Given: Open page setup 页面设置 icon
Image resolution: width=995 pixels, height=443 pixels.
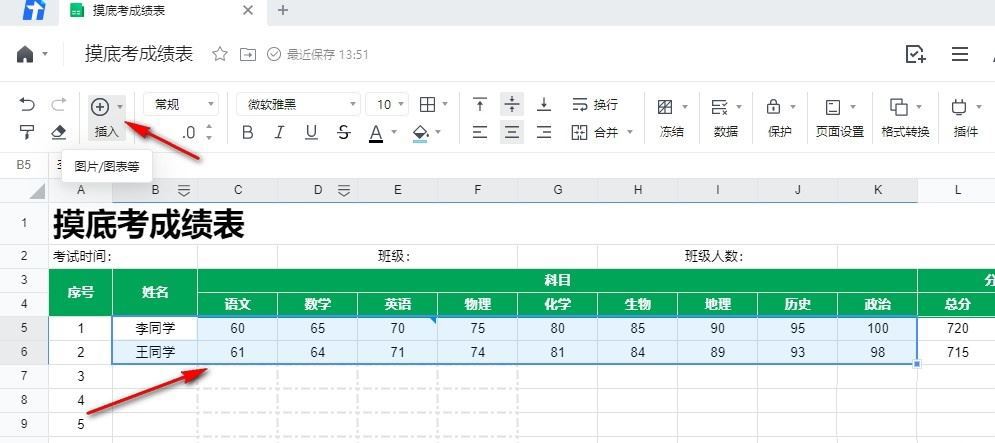Looking at the screenshot, I should pyautogui.click(x=833, y=107).
